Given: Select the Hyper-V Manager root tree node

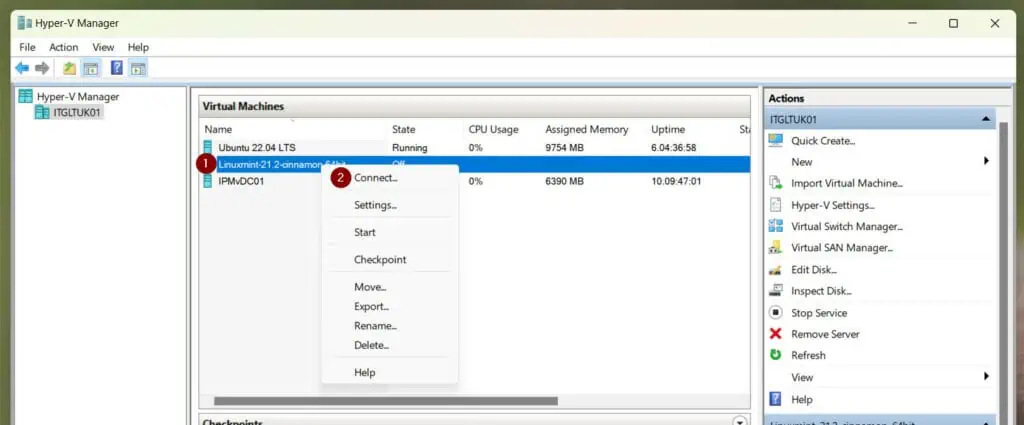Looking at the screenshot, I should [78, 97].
